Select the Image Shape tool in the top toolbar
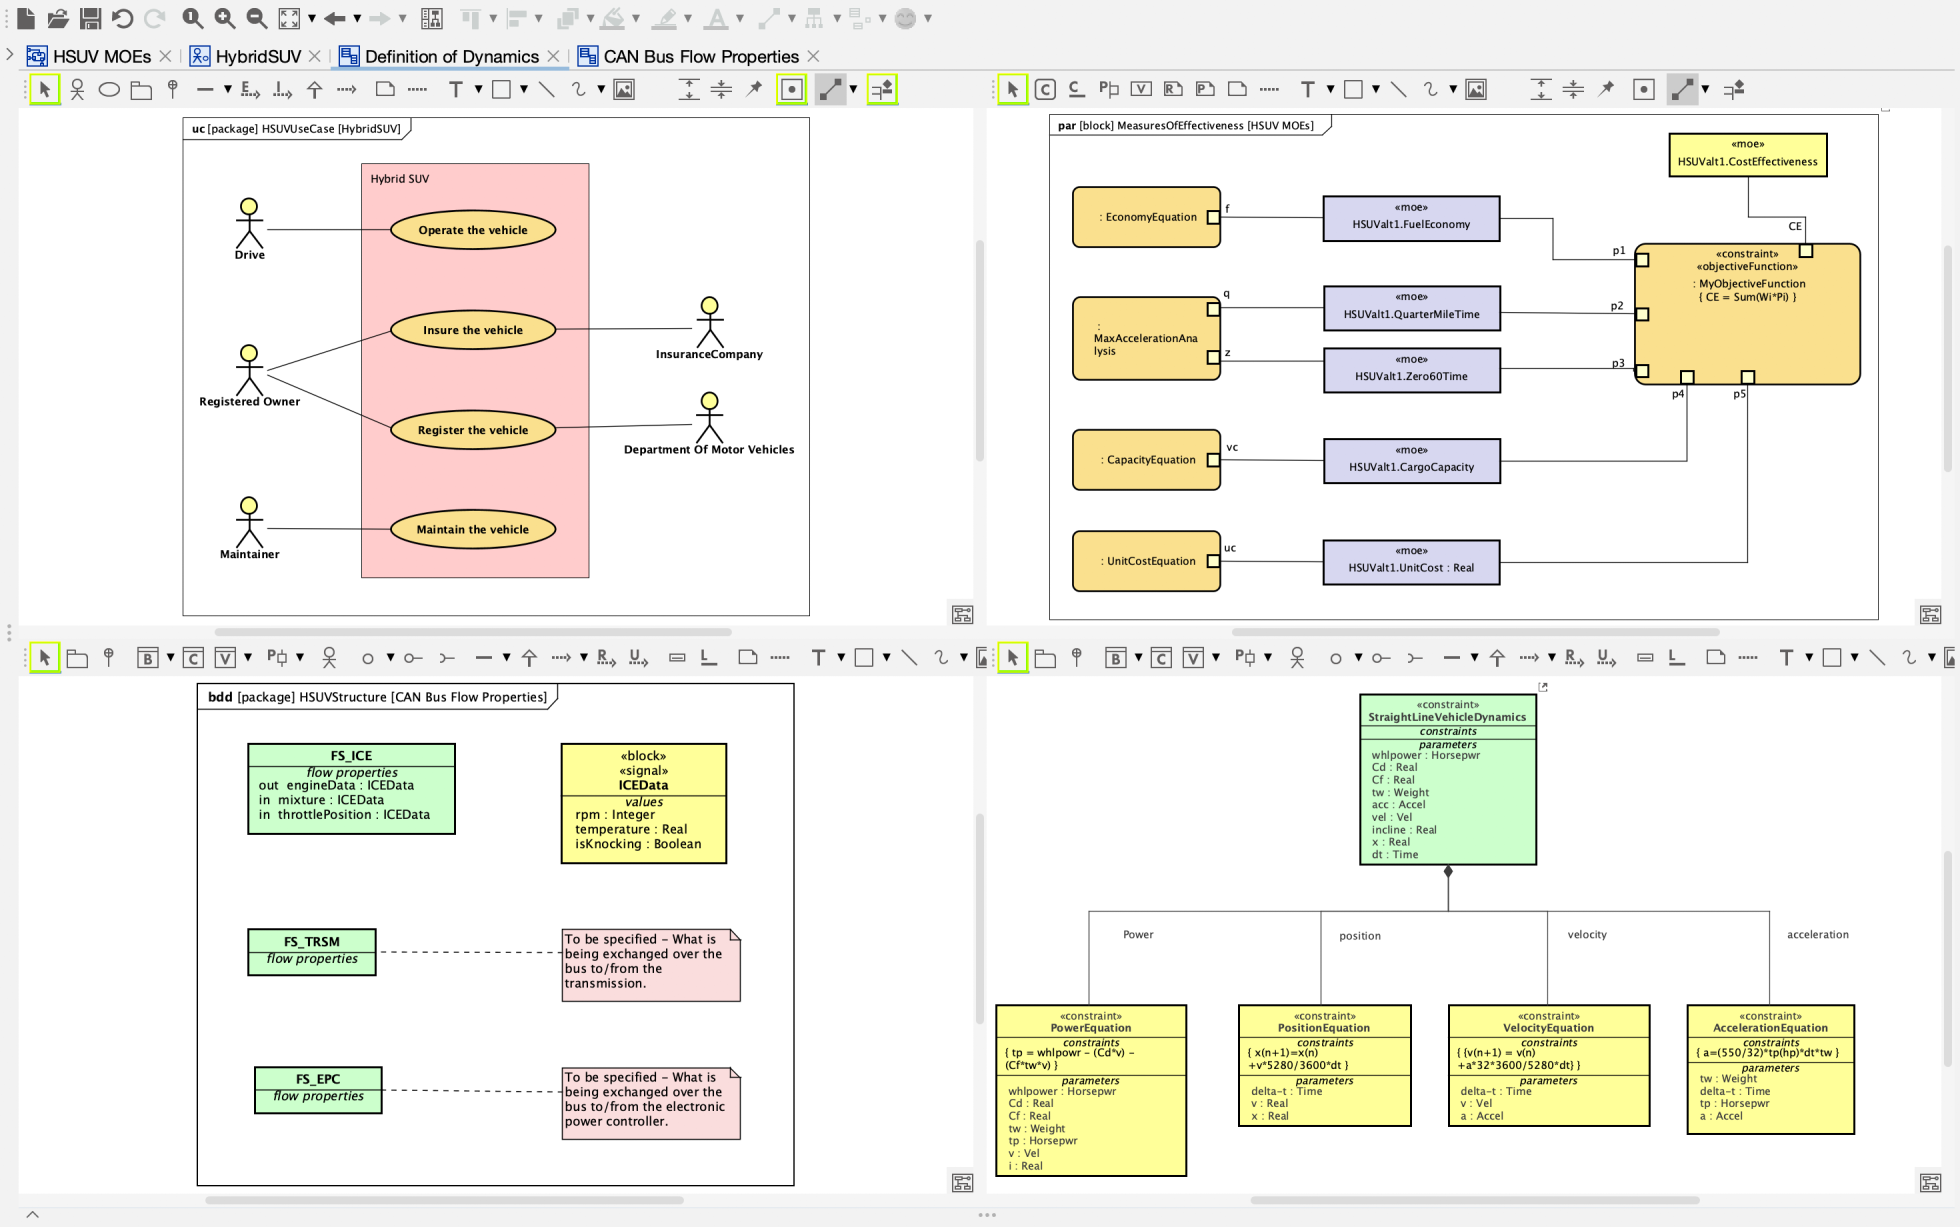 [x=625, y=89]
